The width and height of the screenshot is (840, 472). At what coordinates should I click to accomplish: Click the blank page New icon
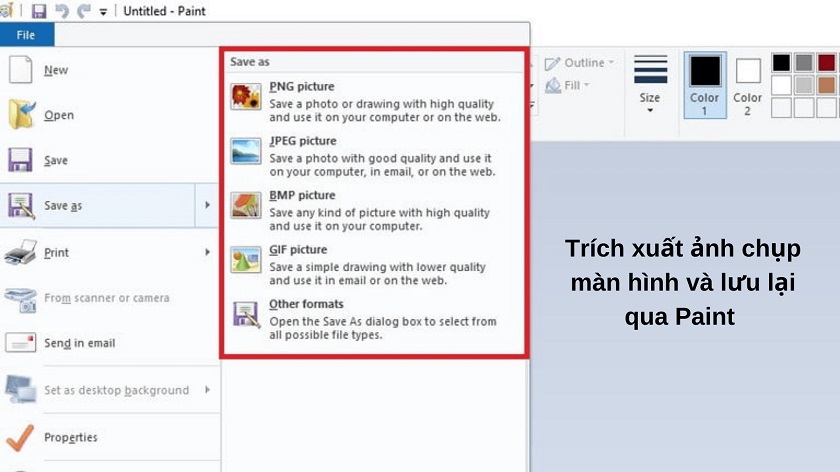click(x=20, y=70)
